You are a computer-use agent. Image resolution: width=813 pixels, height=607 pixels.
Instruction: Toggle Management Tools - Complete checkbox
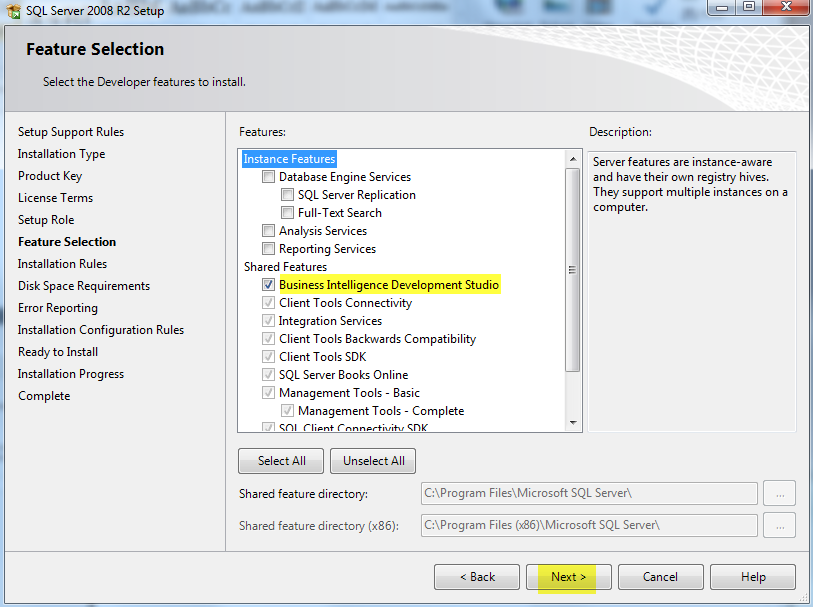pos(287,411)
